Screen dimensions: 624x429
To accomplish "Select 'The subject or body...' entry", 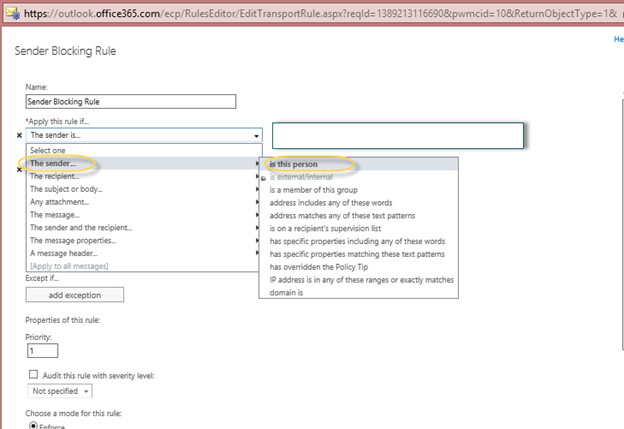I will [142, 189].
